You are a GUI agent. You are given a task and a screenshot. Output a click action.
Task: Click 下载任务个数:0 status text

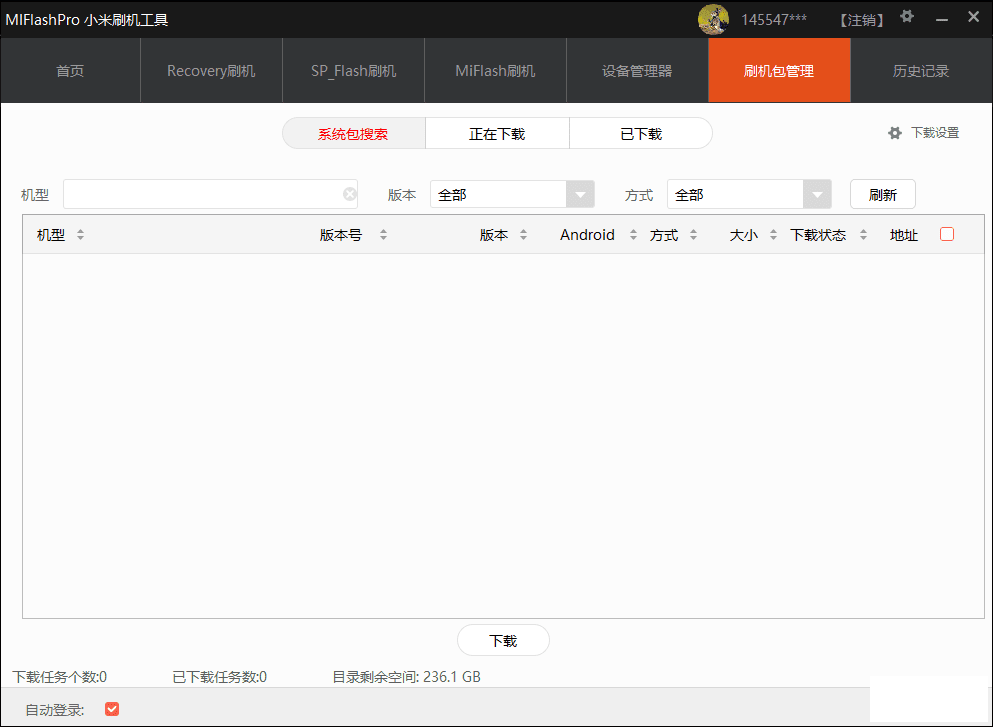point(60,677)
